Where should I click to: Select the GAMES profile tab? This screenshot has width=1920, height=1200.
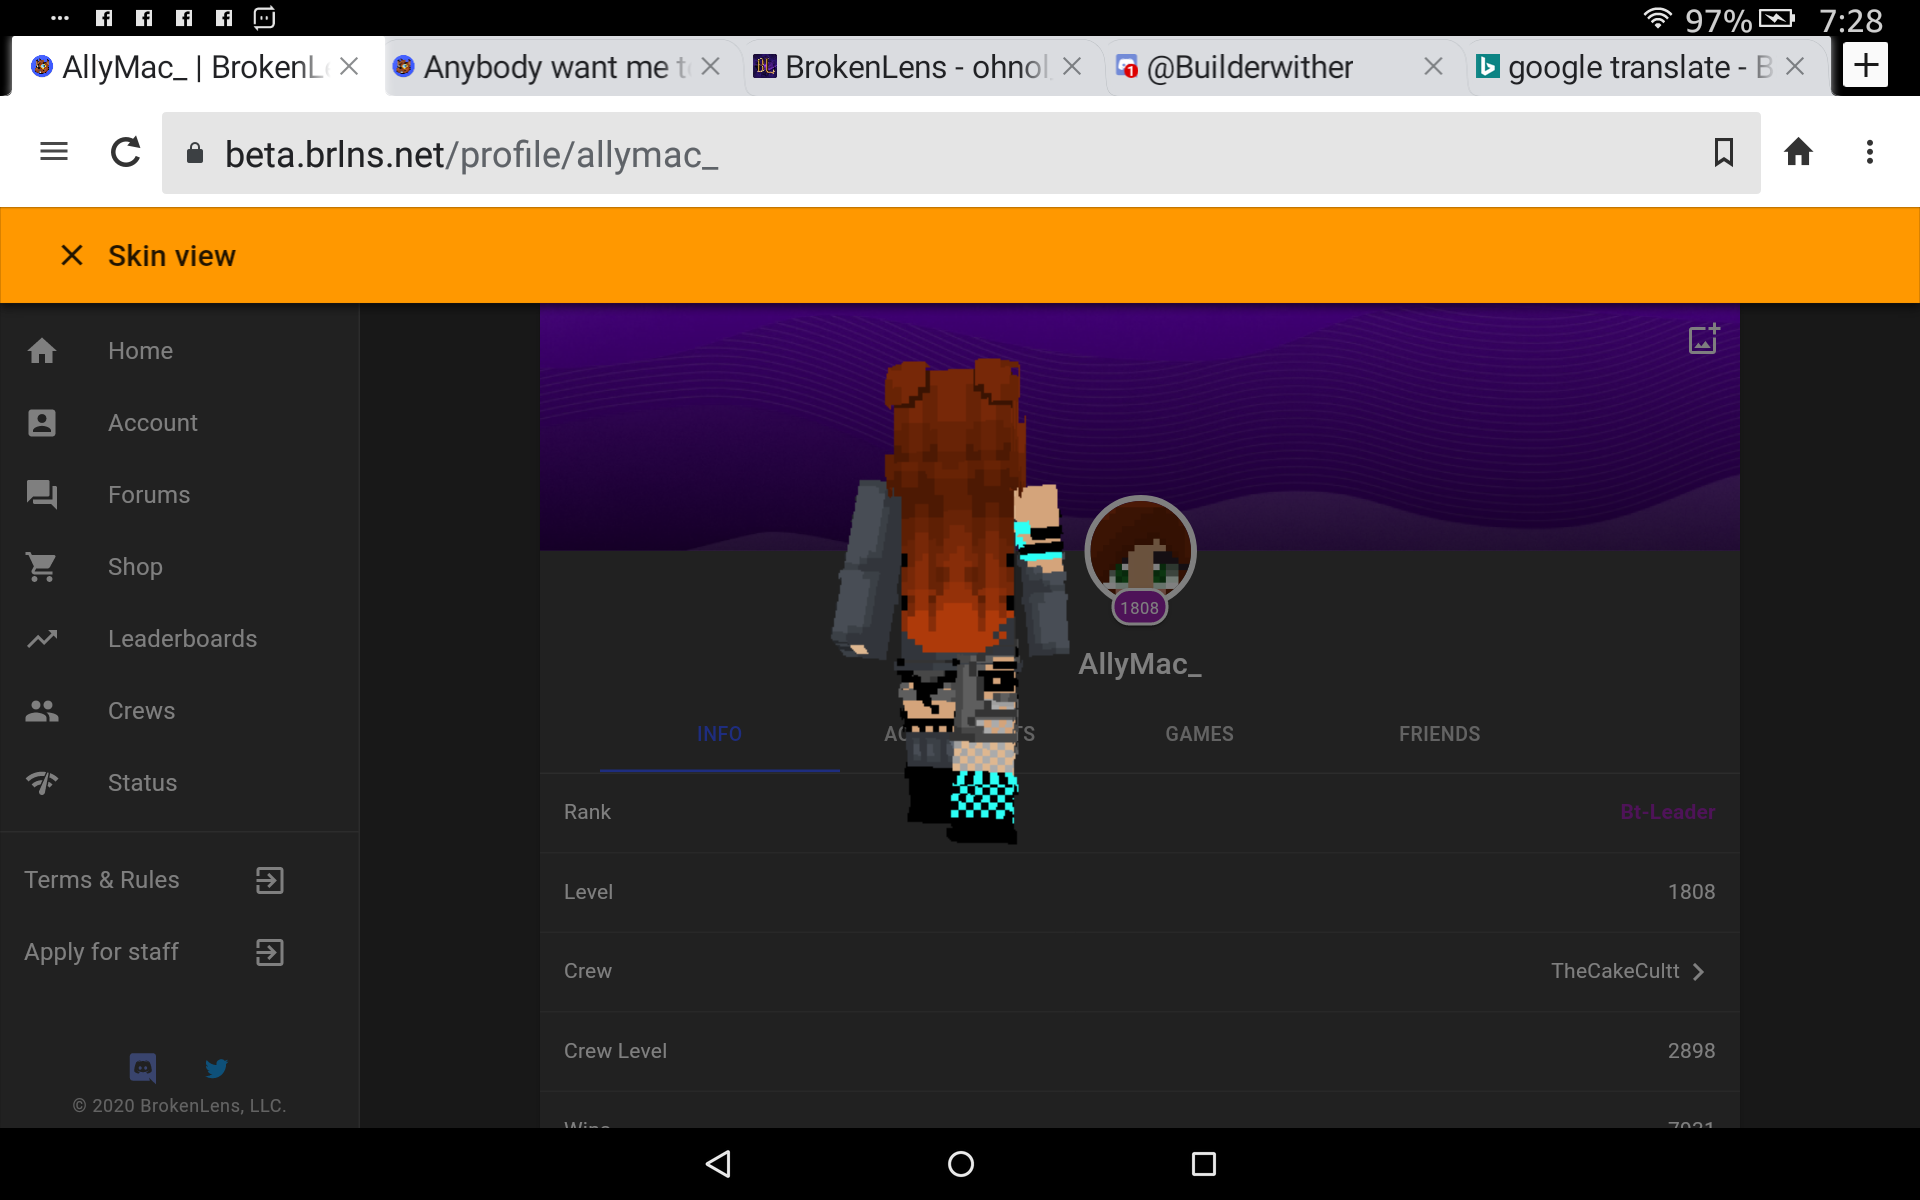coord(1199,734)
